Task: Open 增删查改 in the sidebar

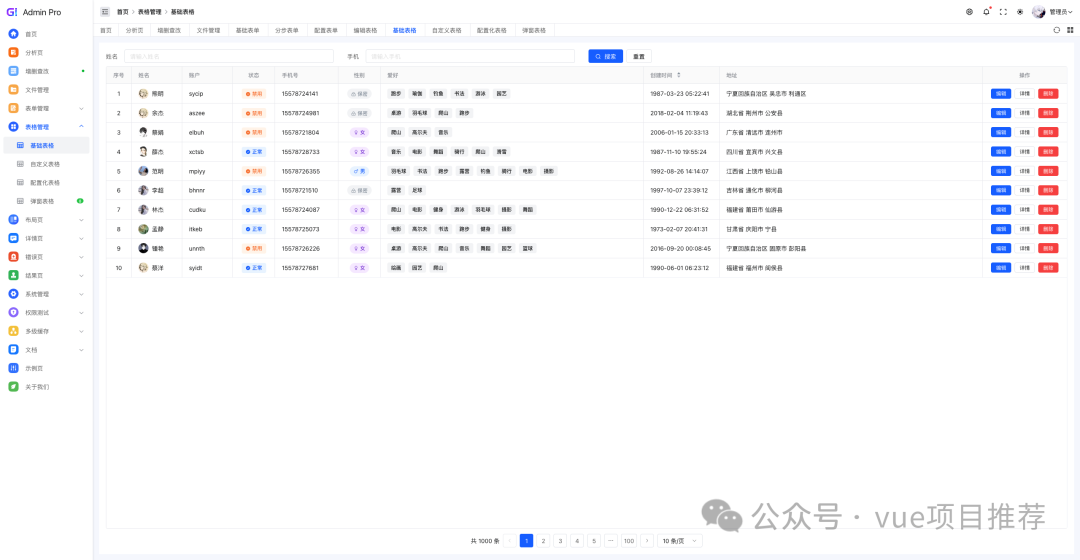Action: tap(37, 71)
